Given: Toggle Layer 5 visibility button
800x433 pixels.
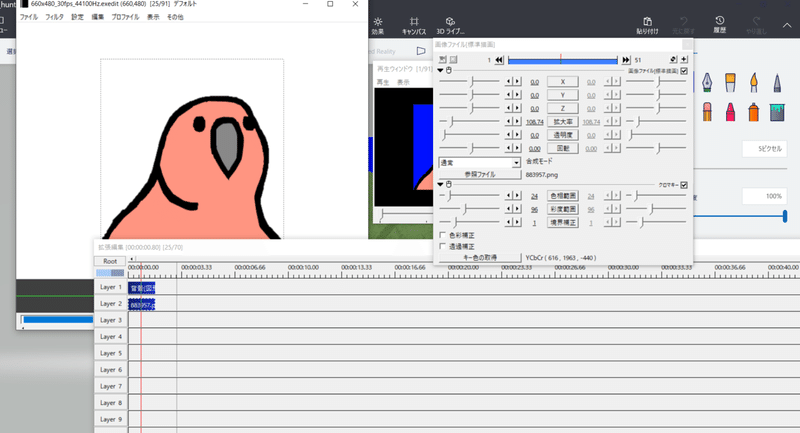Looking at the screenshot, I should point(110,353).
